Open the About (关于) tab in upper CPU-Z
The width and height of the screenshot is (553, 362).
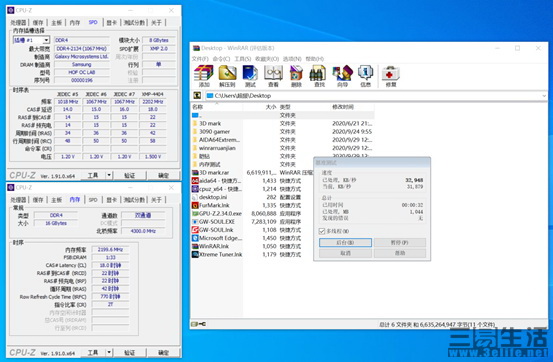[x=156, y=23]
